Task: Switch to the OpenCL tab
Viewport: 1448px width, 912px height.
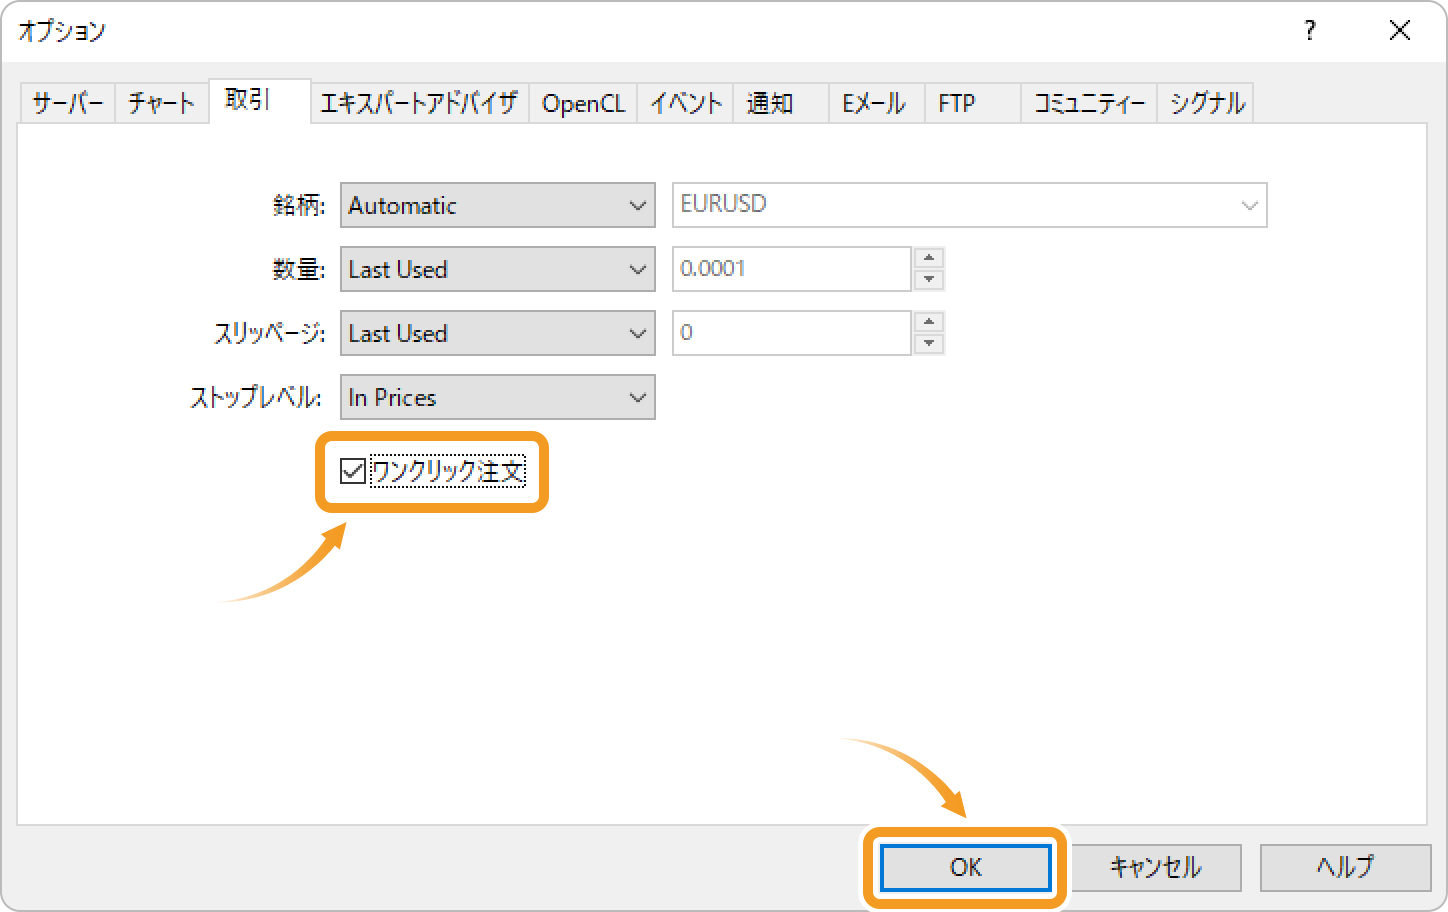Action: pos(583,103)
